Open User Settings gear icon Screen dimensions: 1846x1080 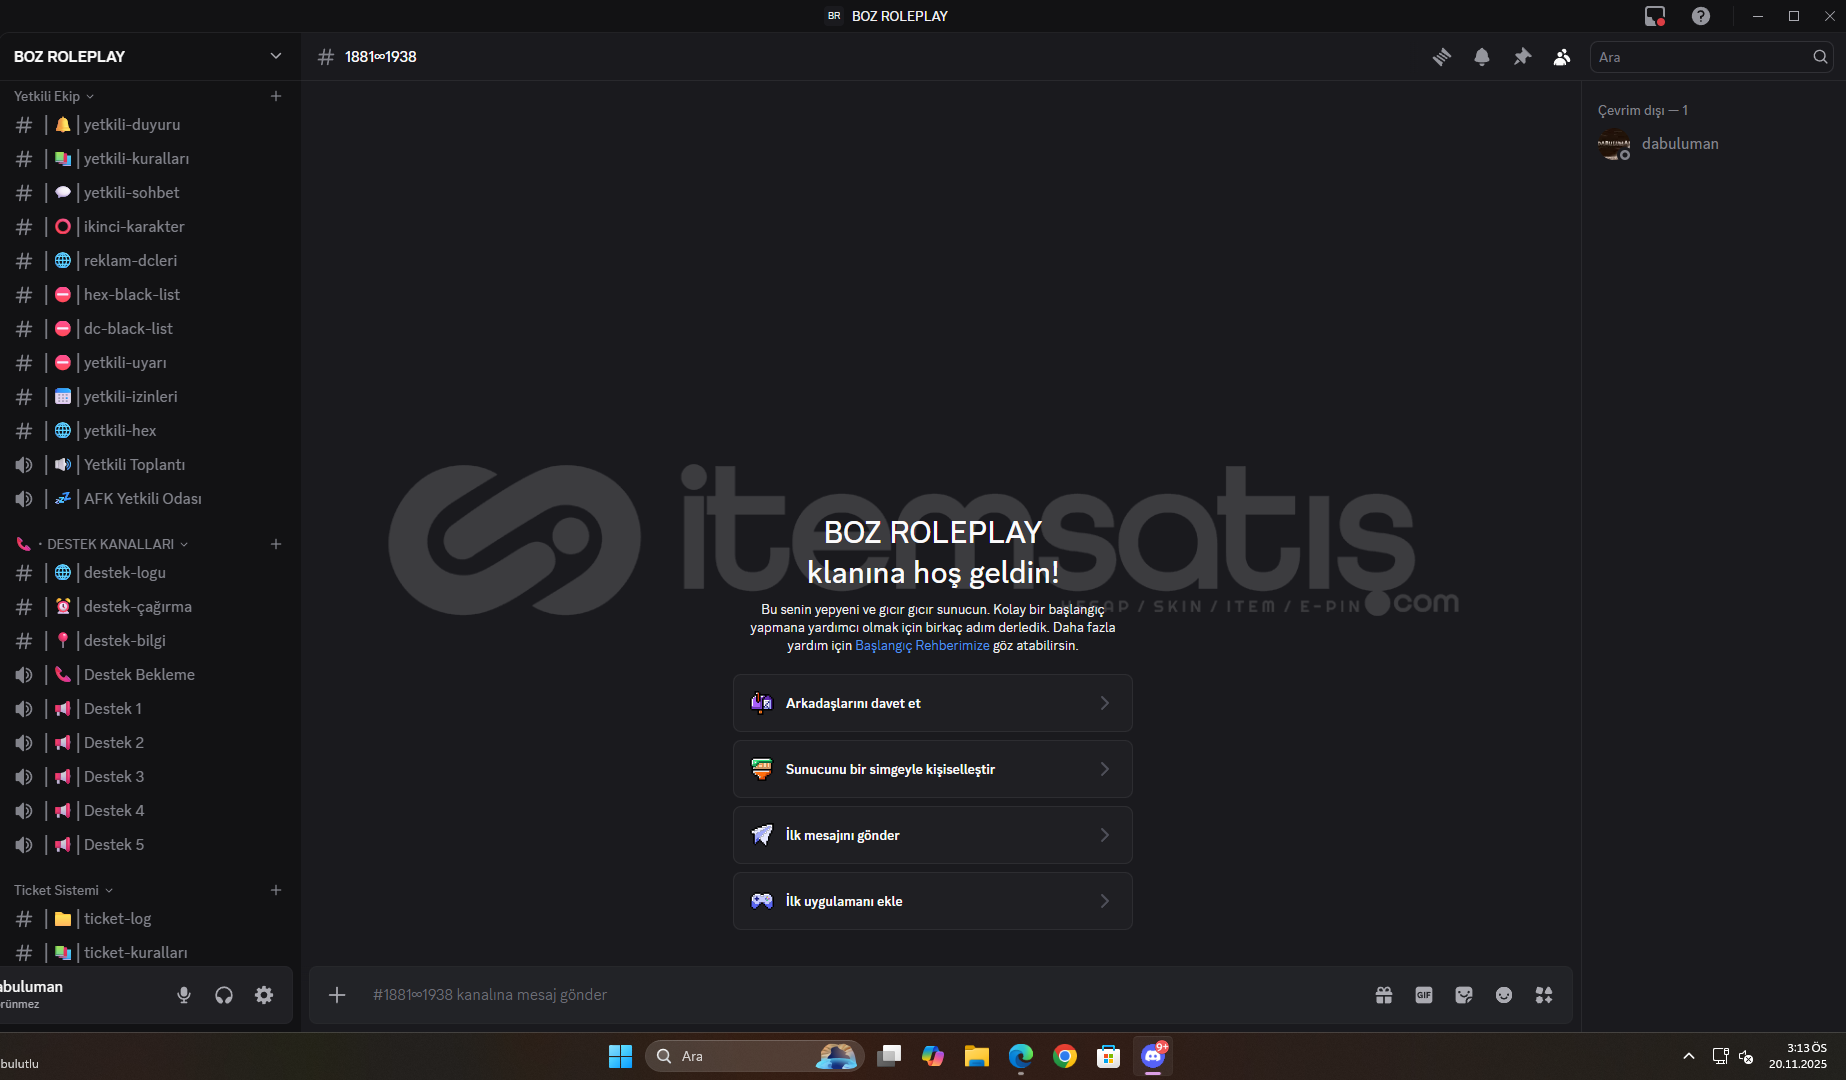[264, 995]
